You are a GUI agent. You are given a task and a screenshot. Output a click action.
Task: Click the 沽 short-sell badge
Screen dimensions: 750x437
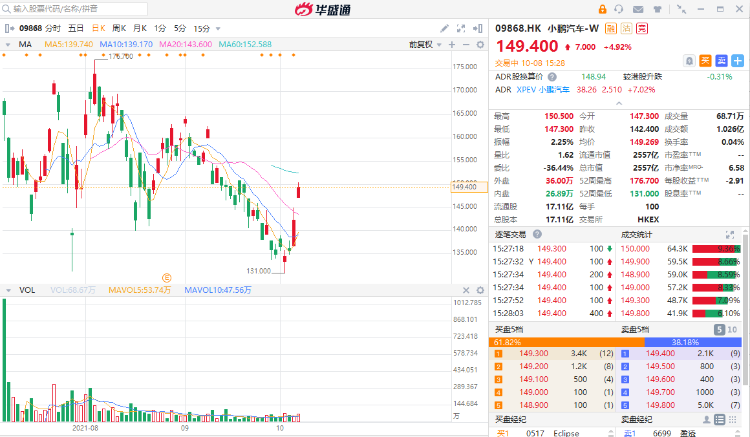coord(626,29)
